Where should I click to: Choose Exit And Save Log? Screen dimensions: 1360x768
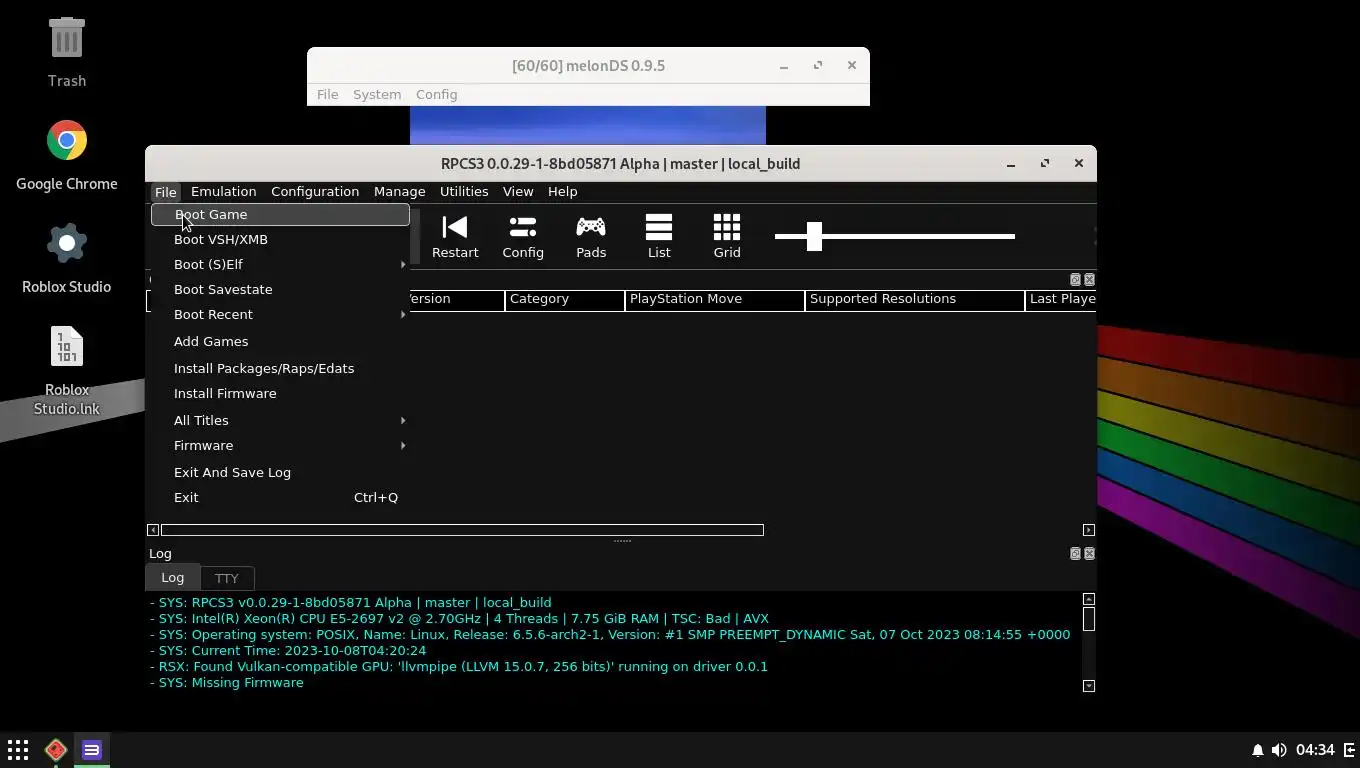coord(280,472)
